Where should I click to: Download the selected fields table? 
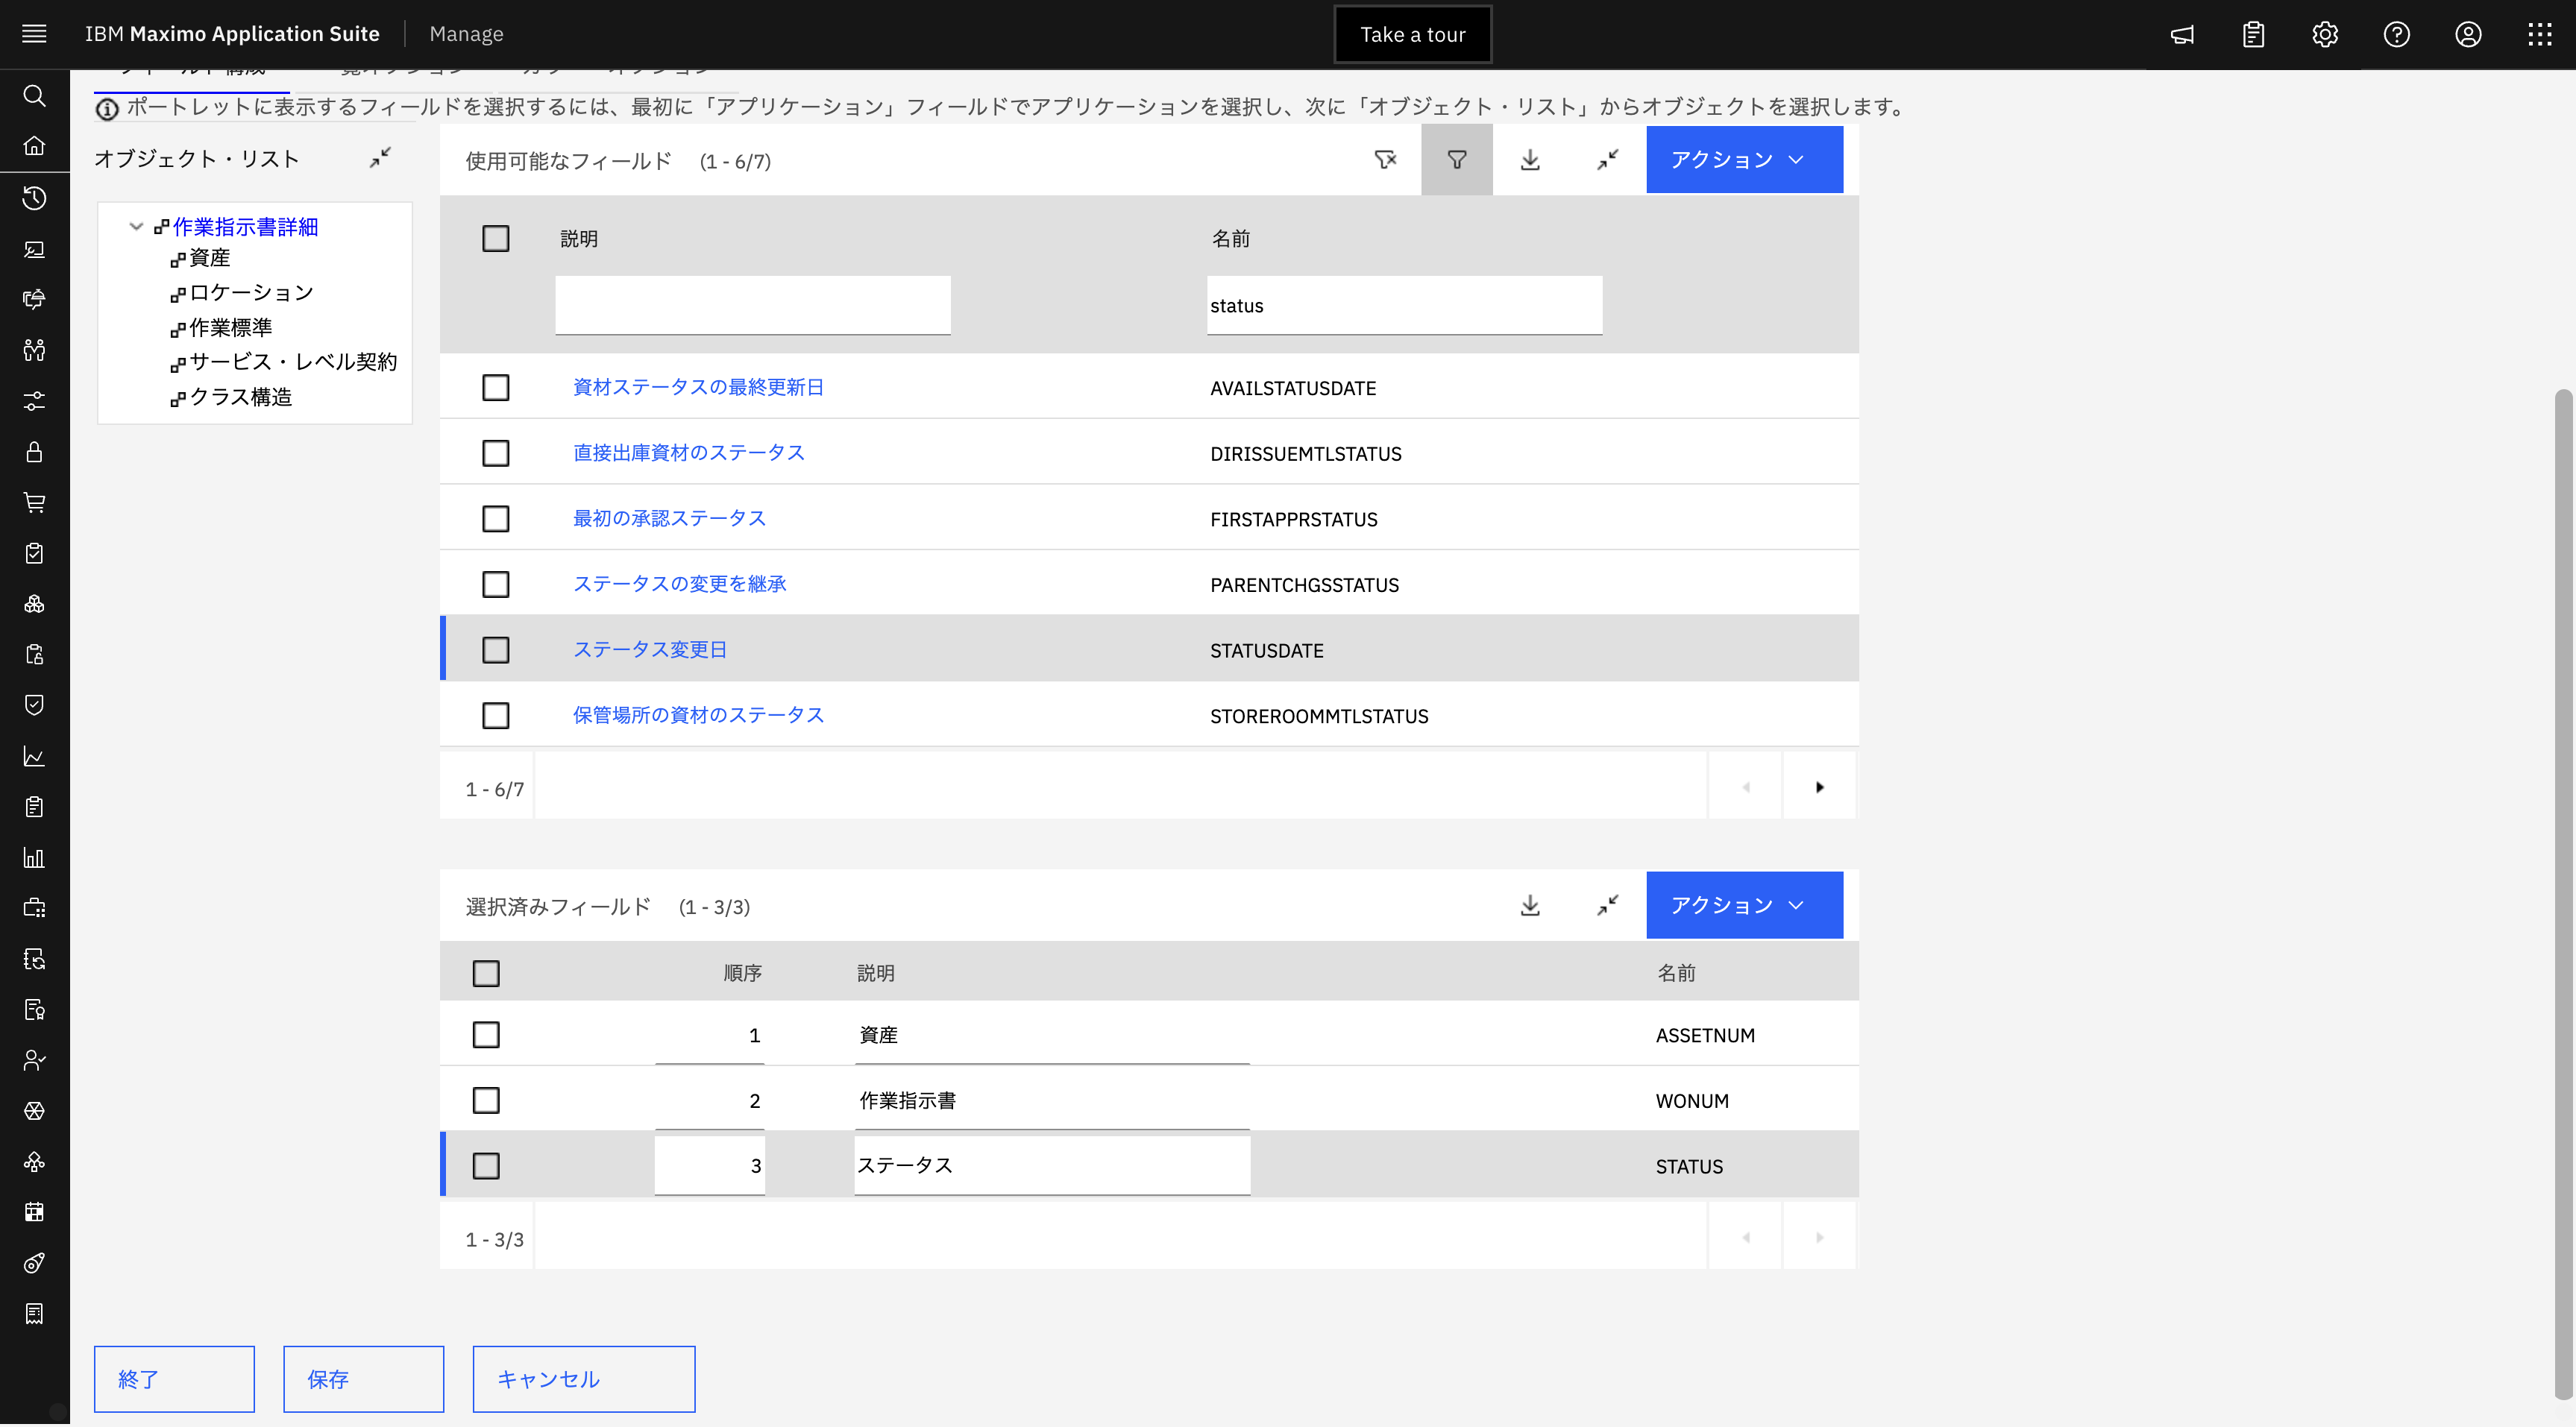pyautogui.click(x=1530, y=906)
